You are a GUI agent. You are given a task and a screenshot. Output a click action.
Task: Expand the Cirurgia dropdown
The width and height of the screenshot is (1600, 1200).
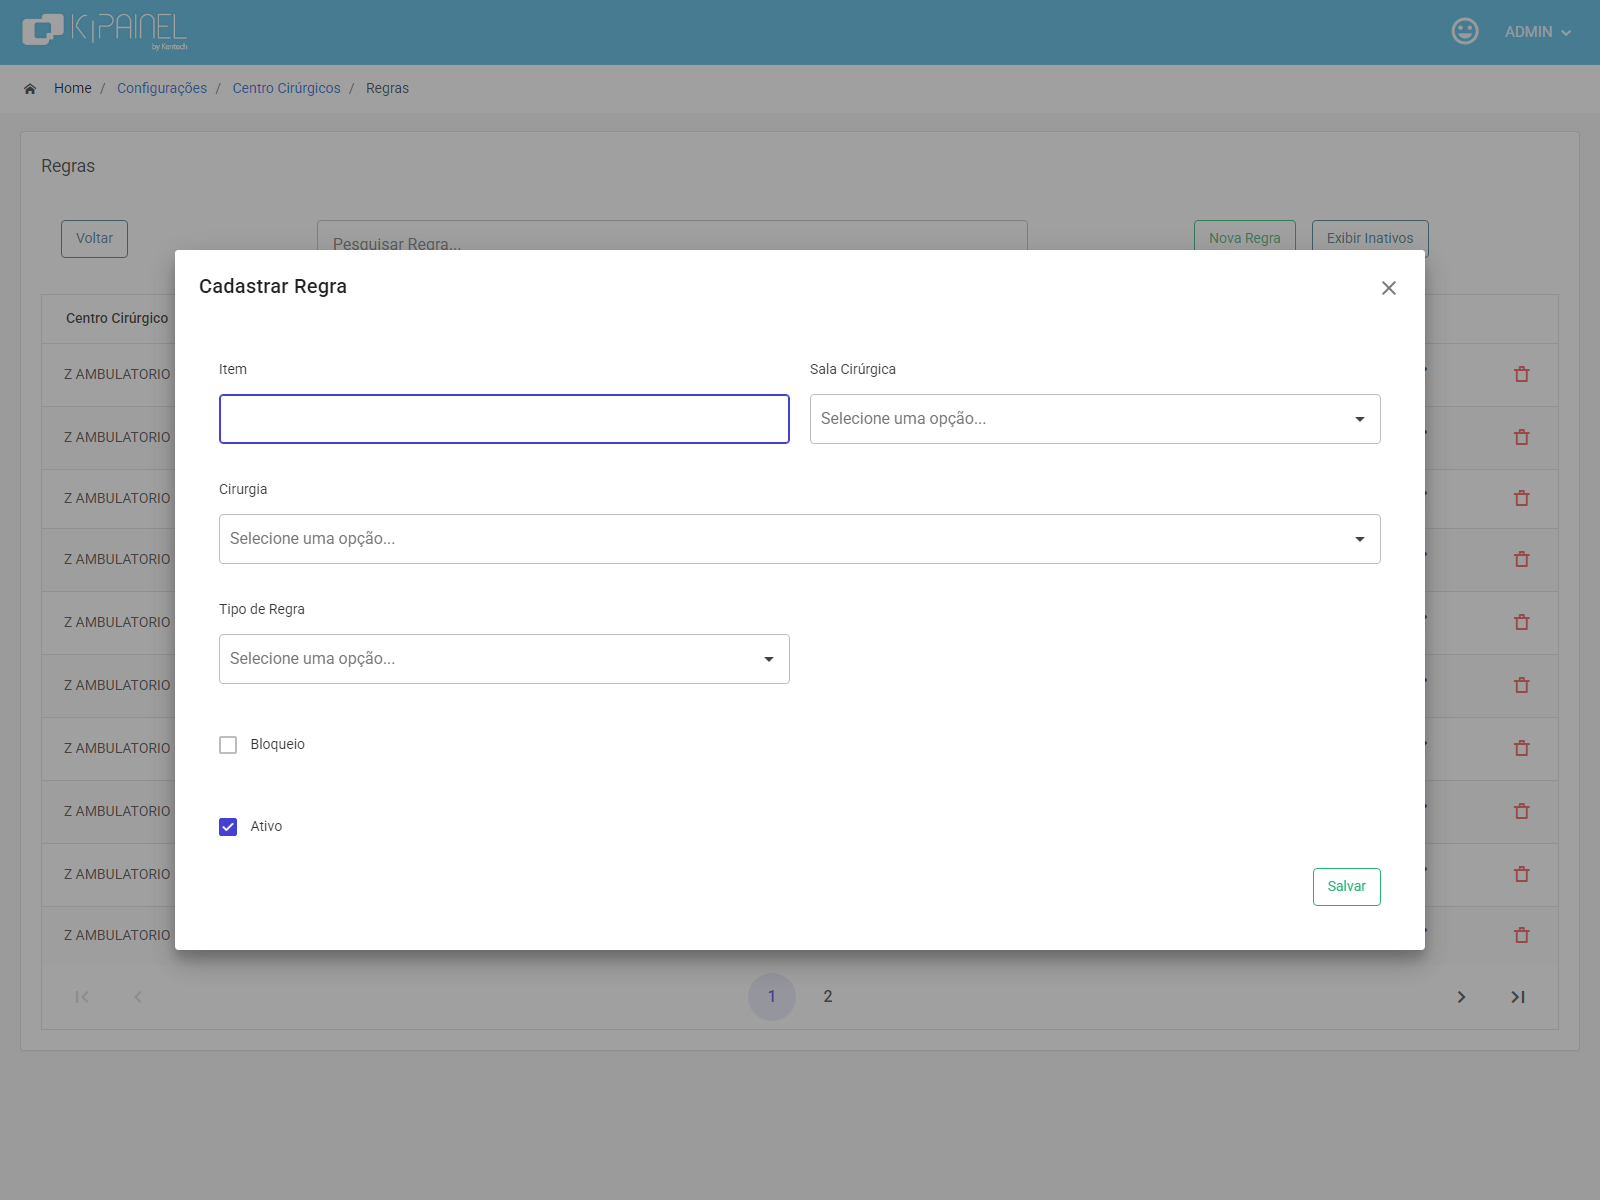click(x=800, y=539)
